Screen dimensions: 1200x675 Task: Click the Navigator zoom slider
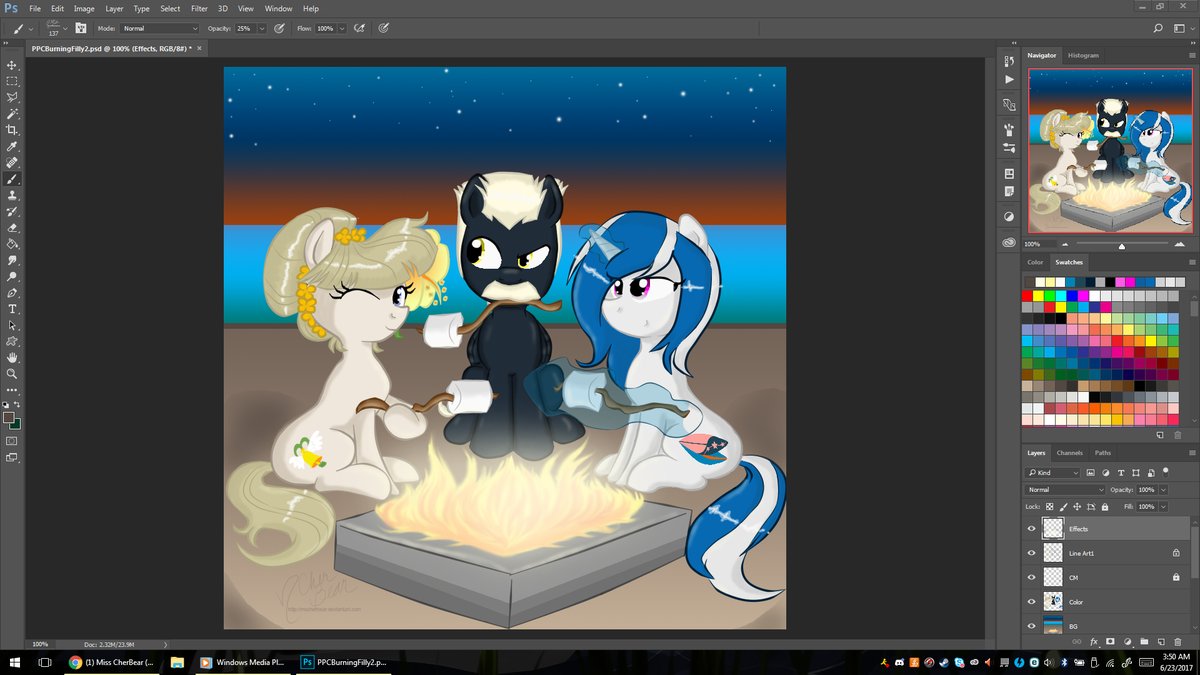click(1121, 244)
